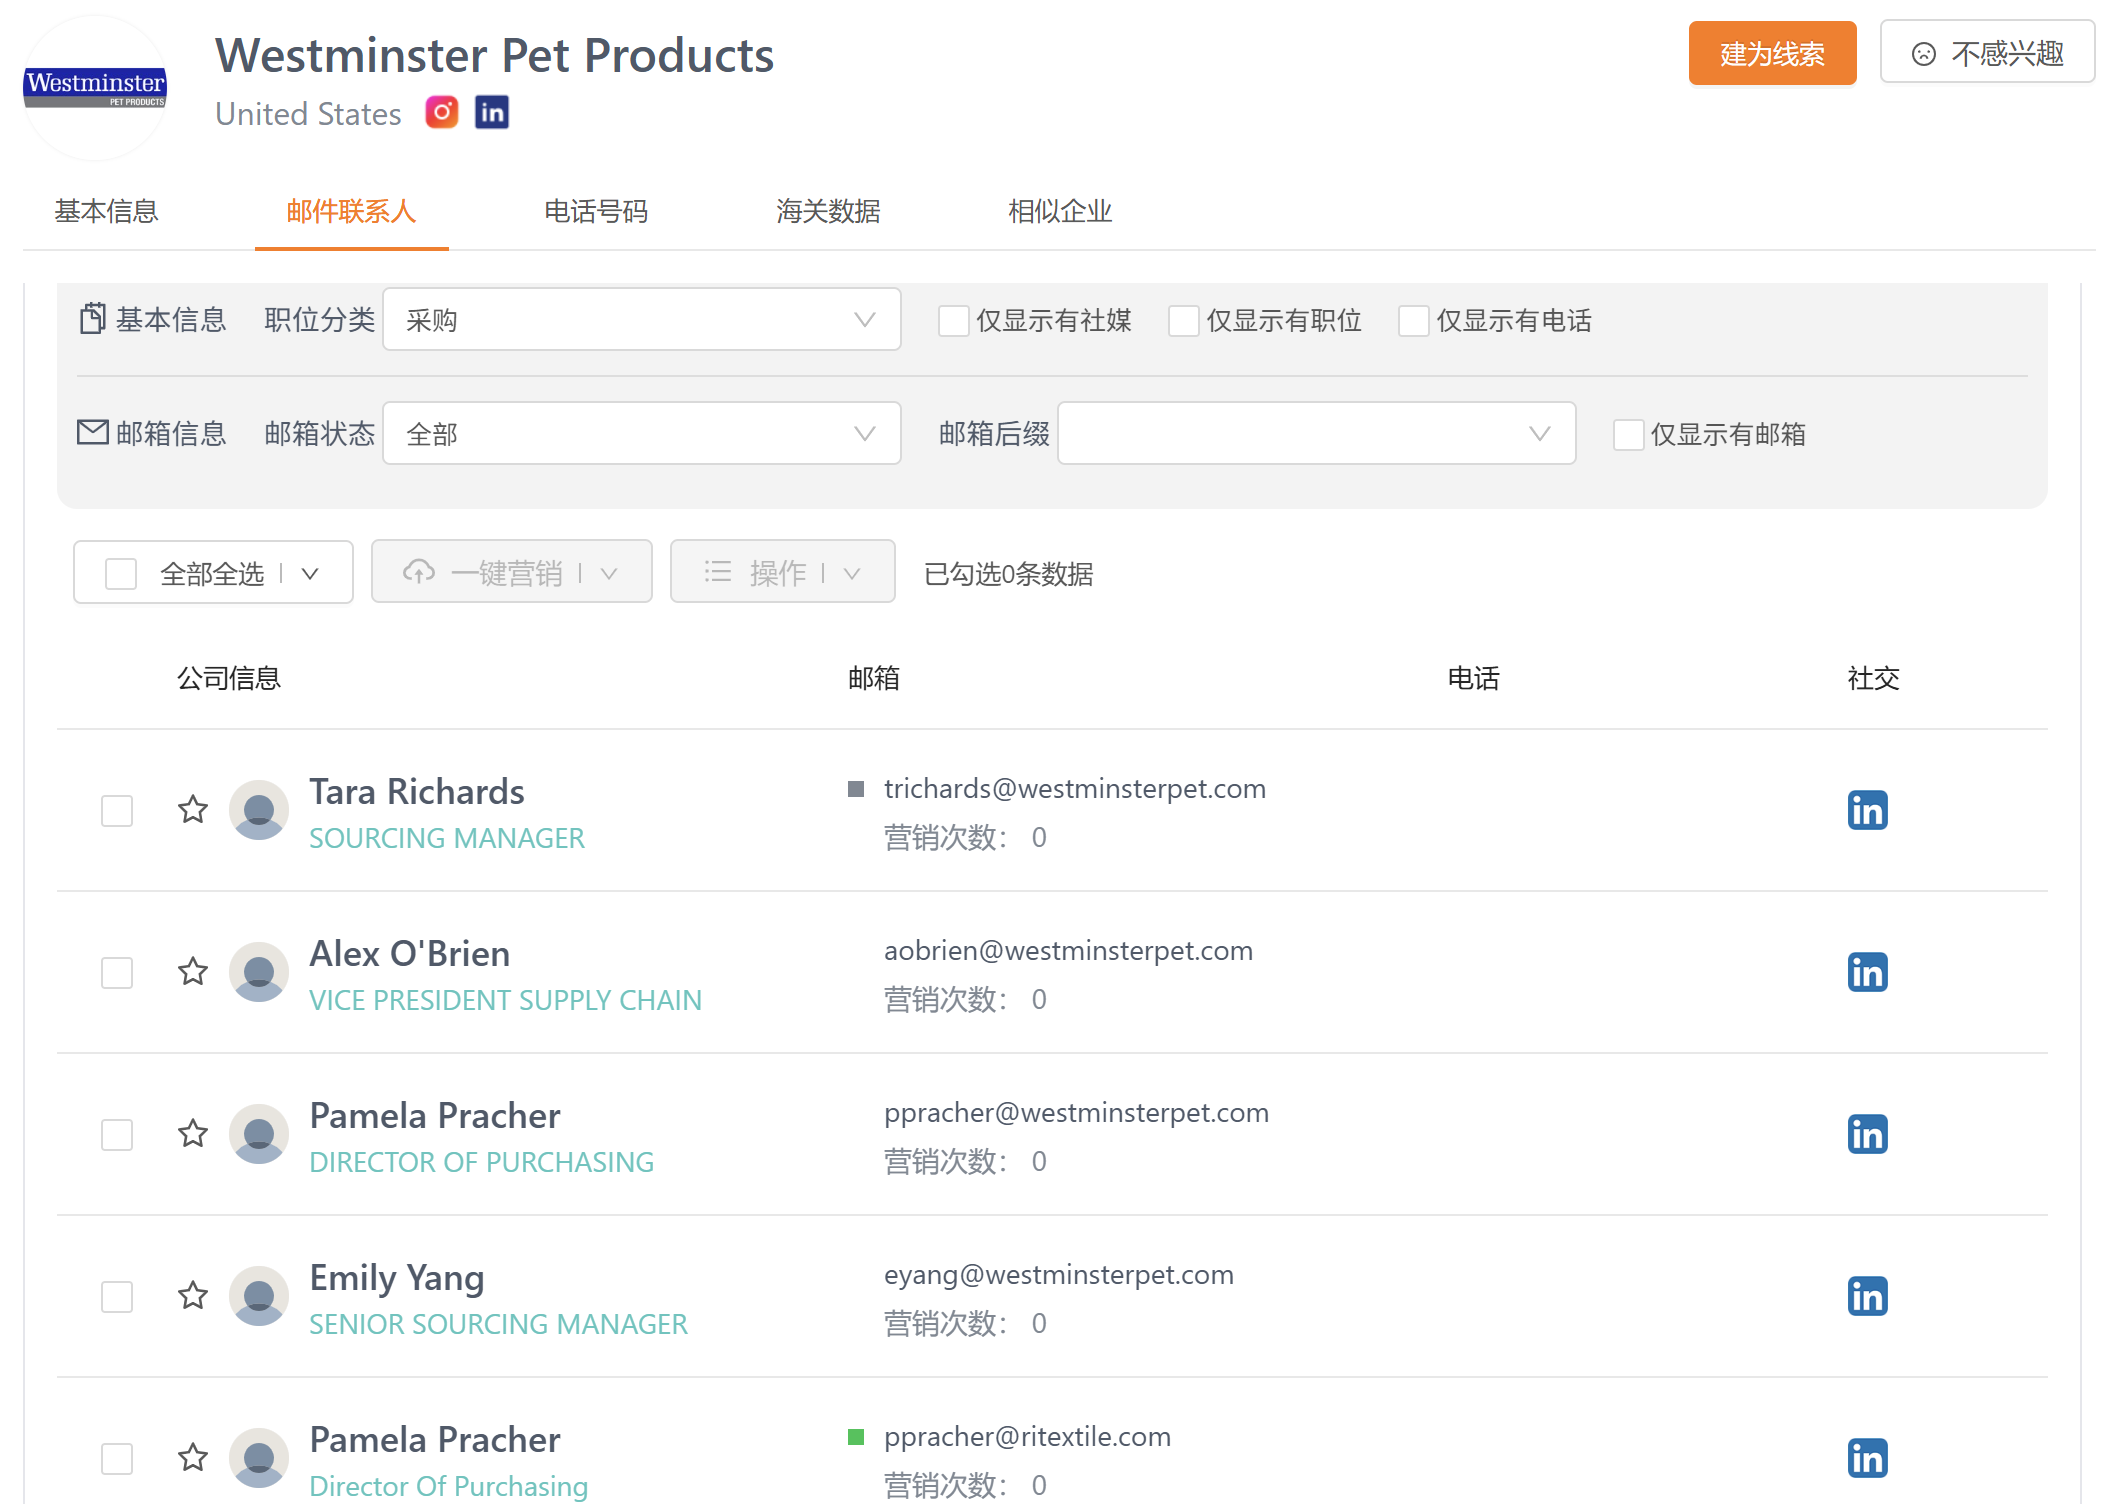This screenshot has width=2126, height=1504.
Task: Open LinkedIn icon for ppracher@ritextile.com row
Action: [1867, 1458]
